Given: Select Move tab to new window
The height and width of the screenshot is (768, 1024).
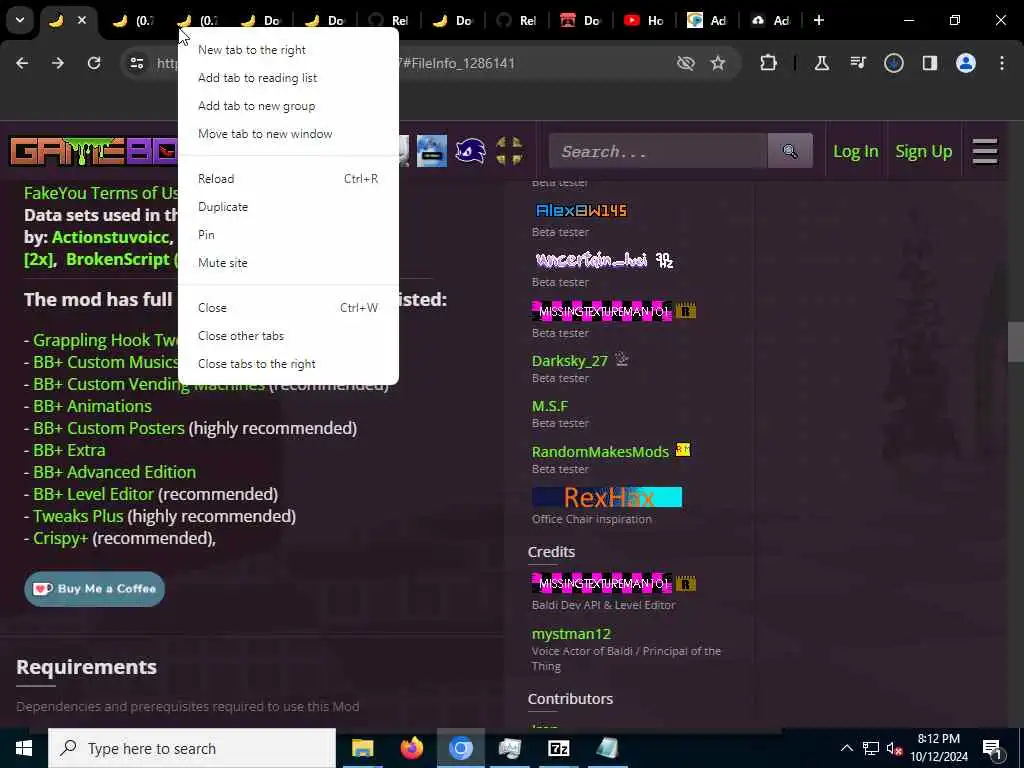Looking at the screenshot, I should click(x=288, y=134).
